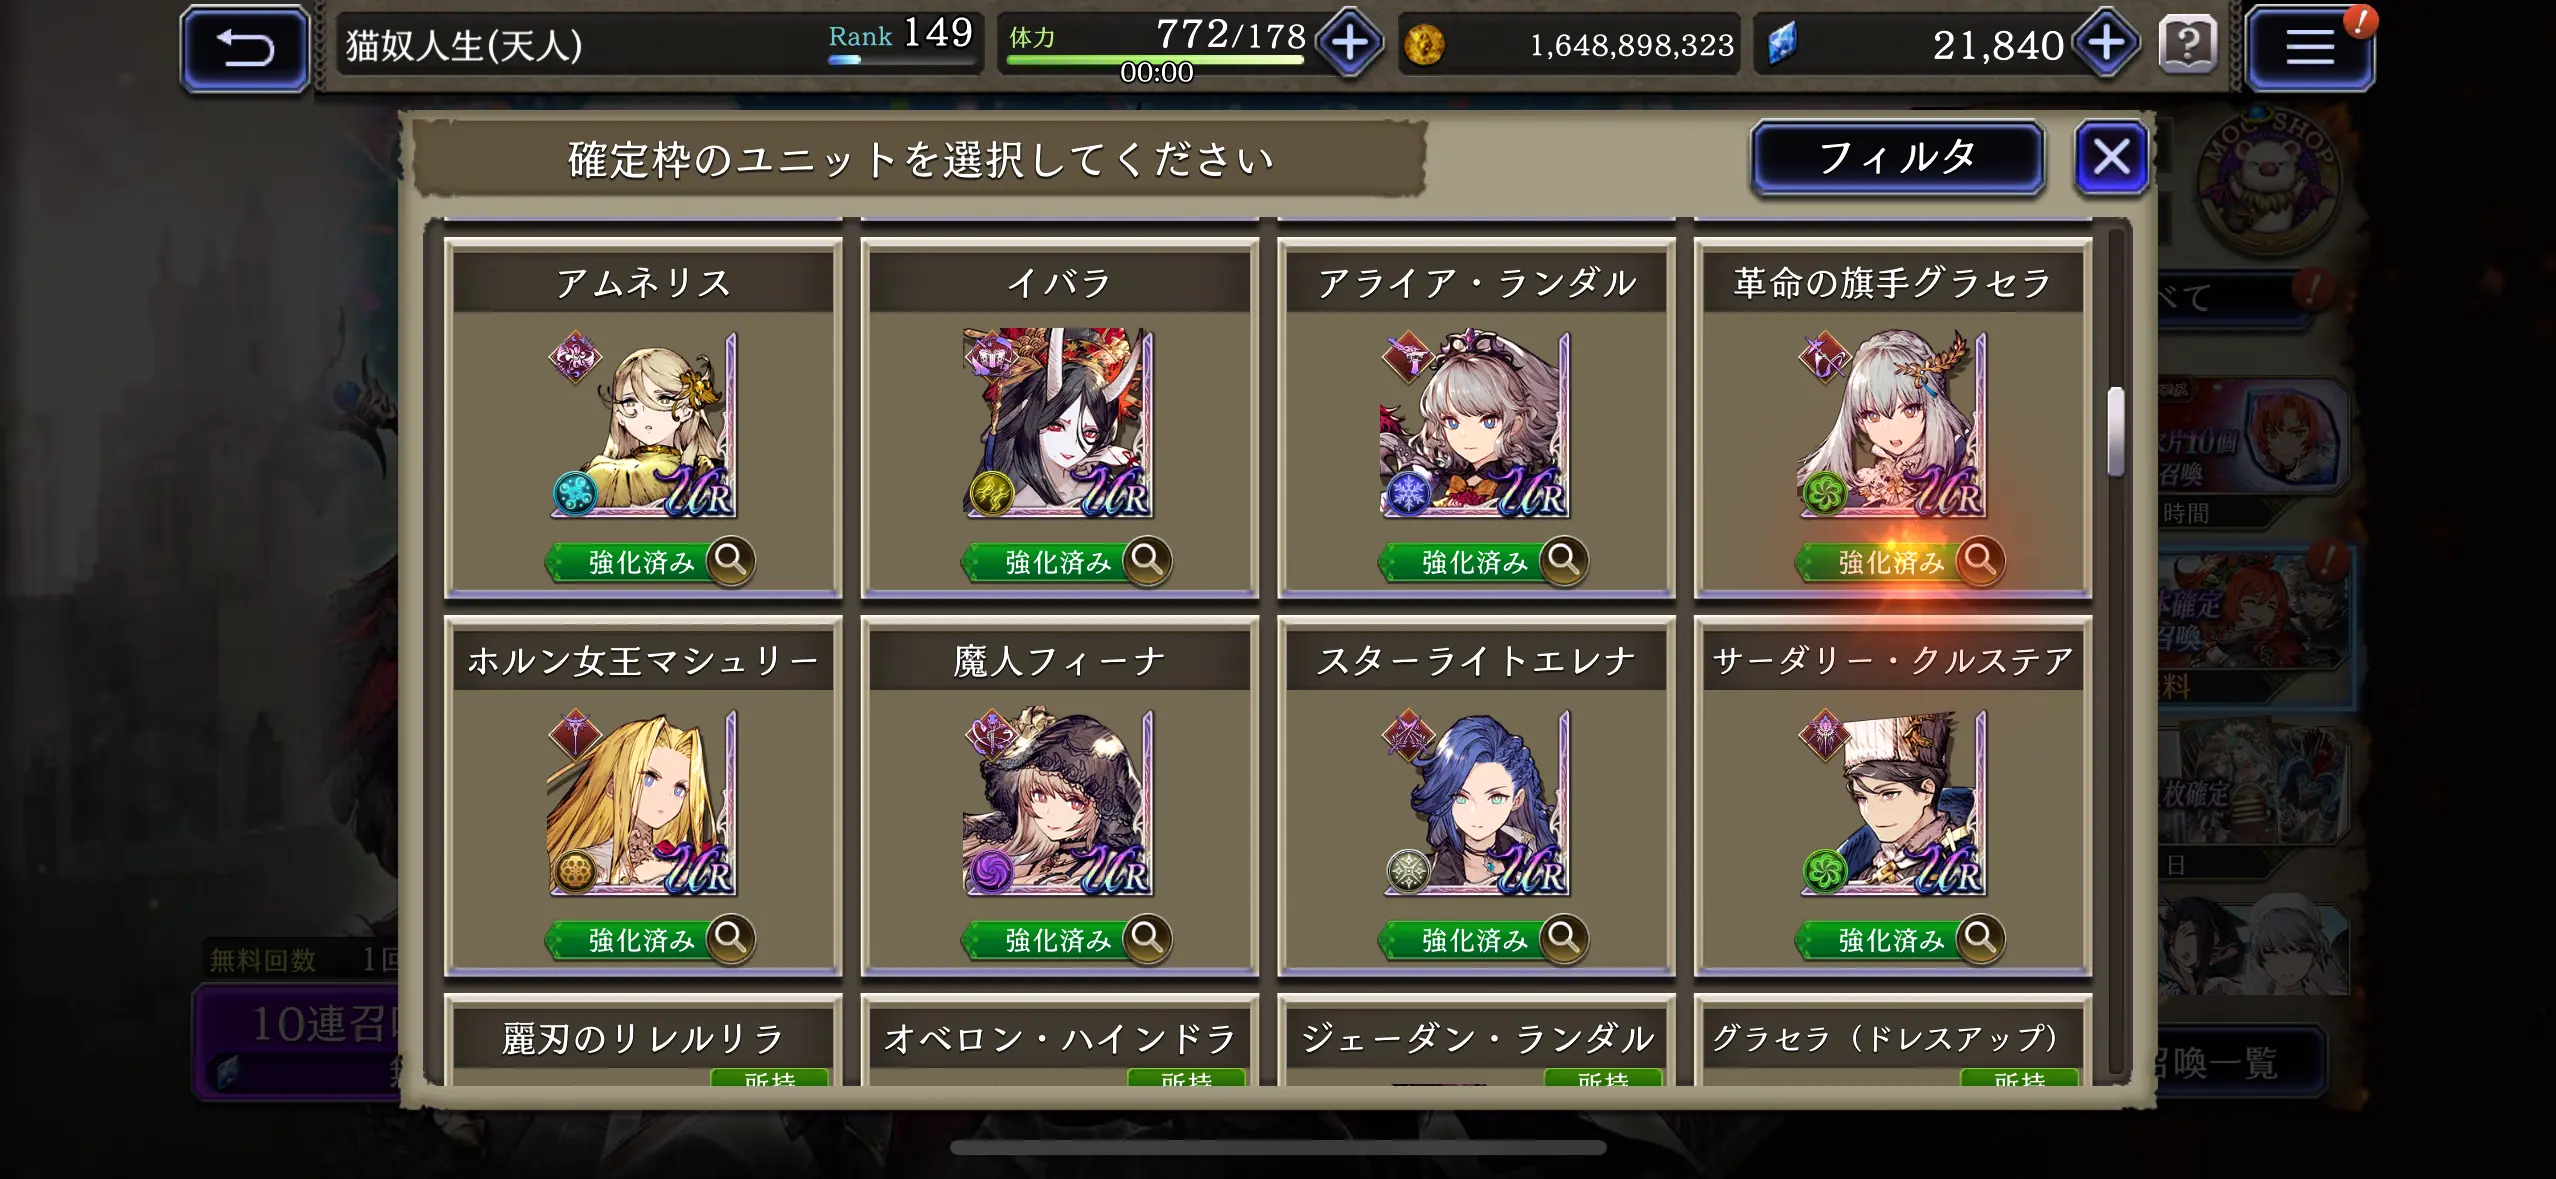Tap the back arrow button
The height and width of the screenshot is (1179, 2556).
(x=245, y=47)
